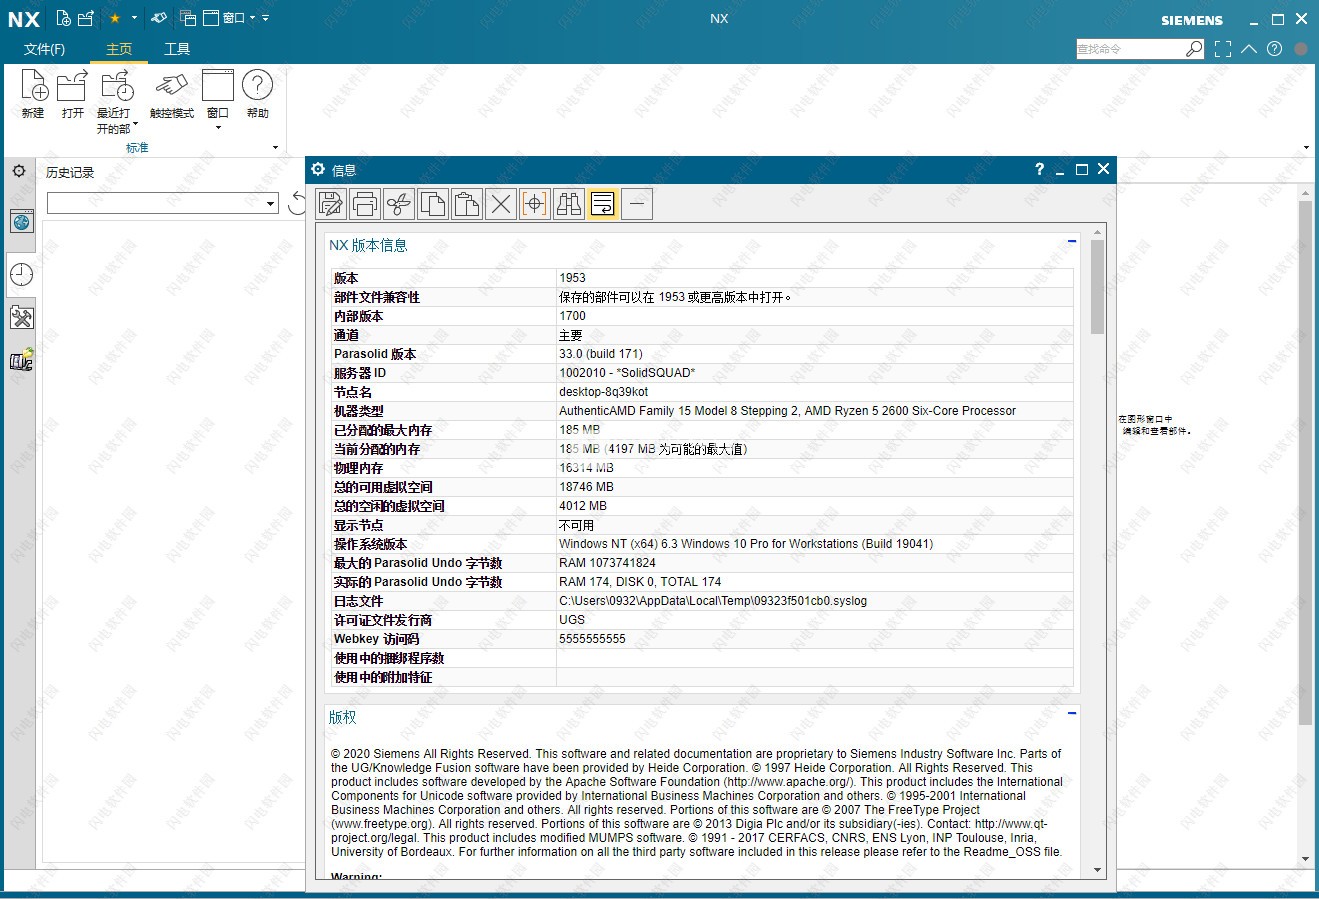Click the X clear icon in 信息 toolbar
1319x899 pixels.
coord(501,204)
